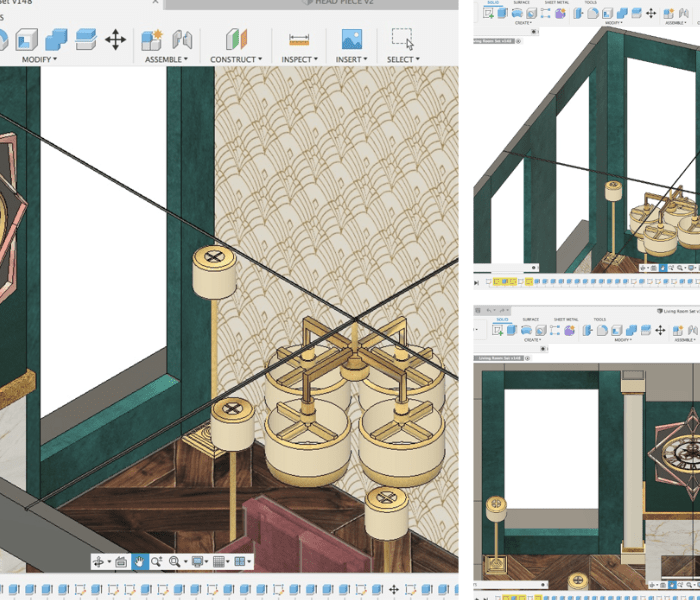Expand the CONSTRUCT dropdown menu

pos(235,59)
